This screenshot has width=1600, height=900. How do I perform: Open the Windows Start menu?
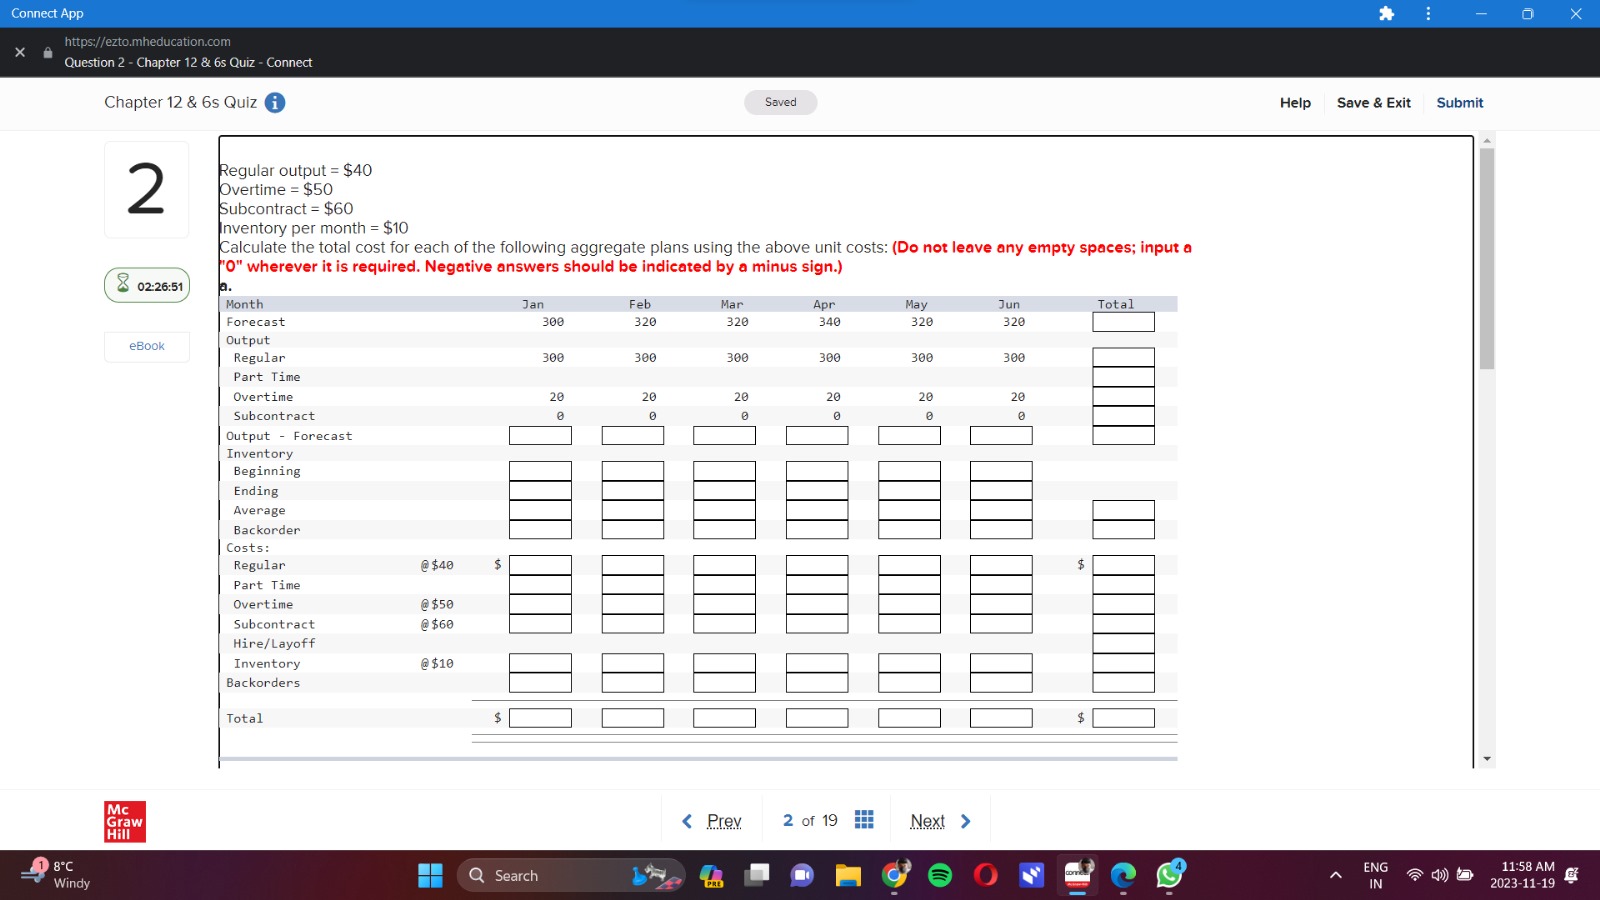pyautogui.click(x=430, y=876)
